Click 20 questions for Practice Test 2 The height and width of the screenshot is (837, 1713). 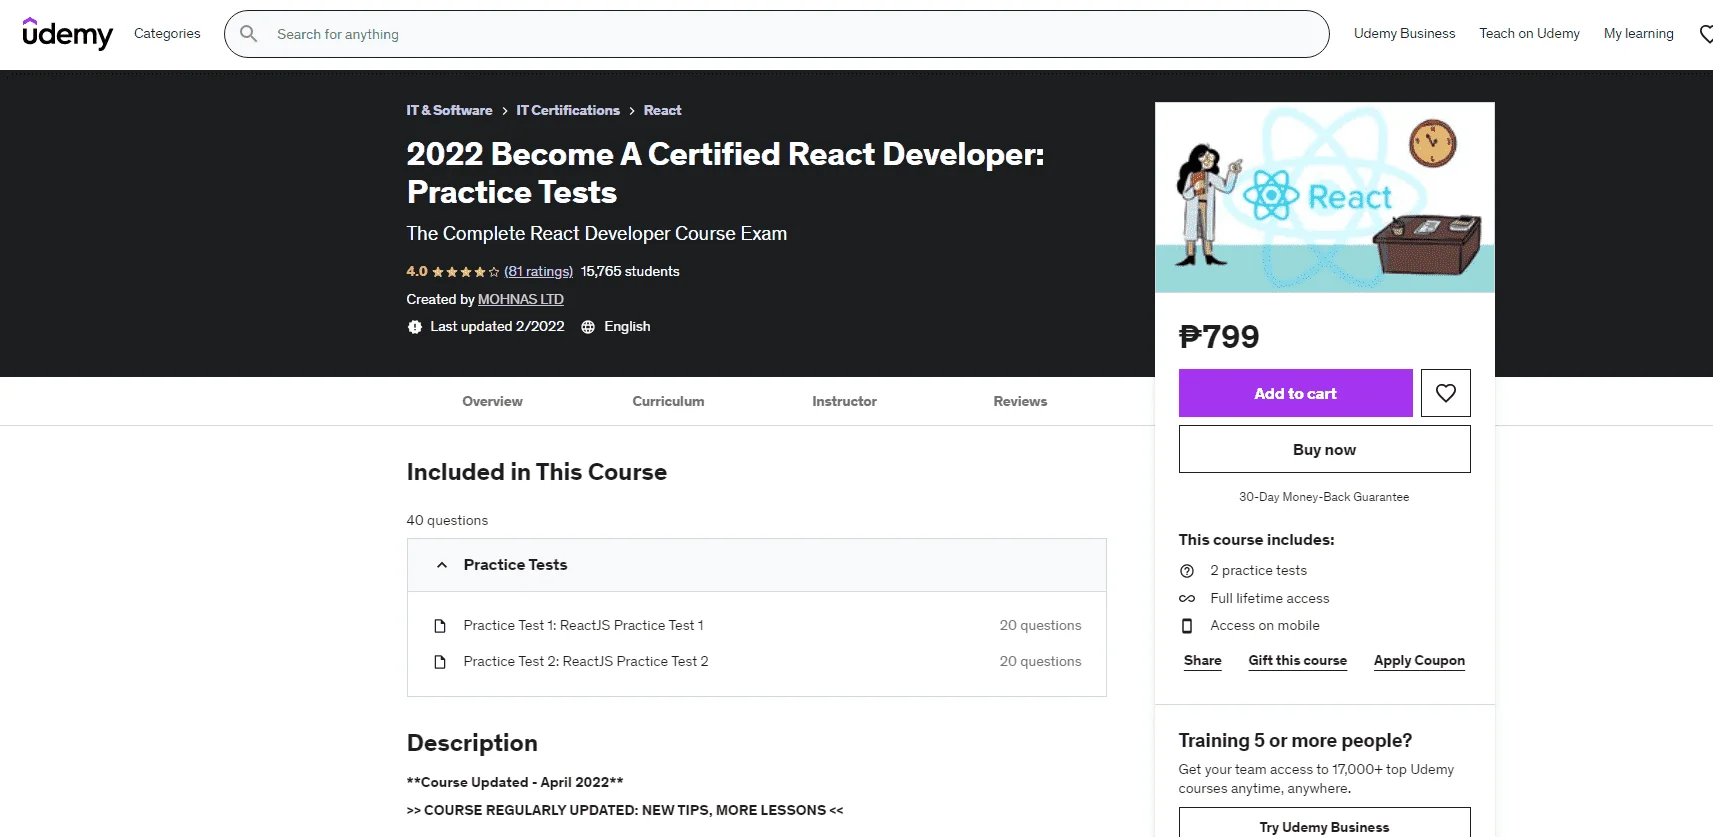point(1040,662)
